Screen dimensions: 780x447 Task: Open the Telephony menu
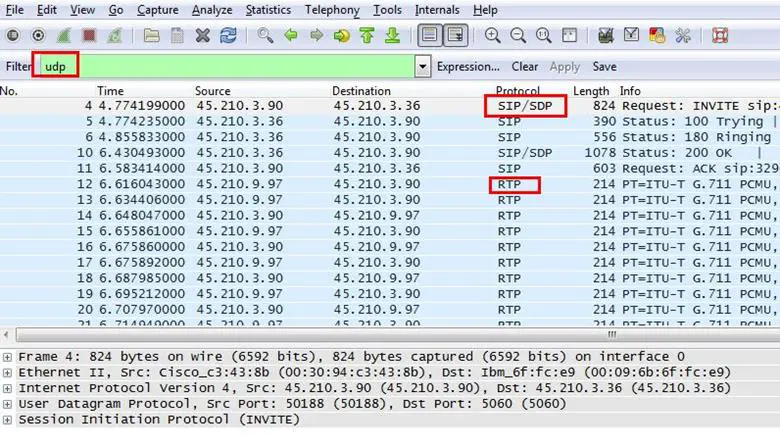pyautogui.click(x=332, y=10)
